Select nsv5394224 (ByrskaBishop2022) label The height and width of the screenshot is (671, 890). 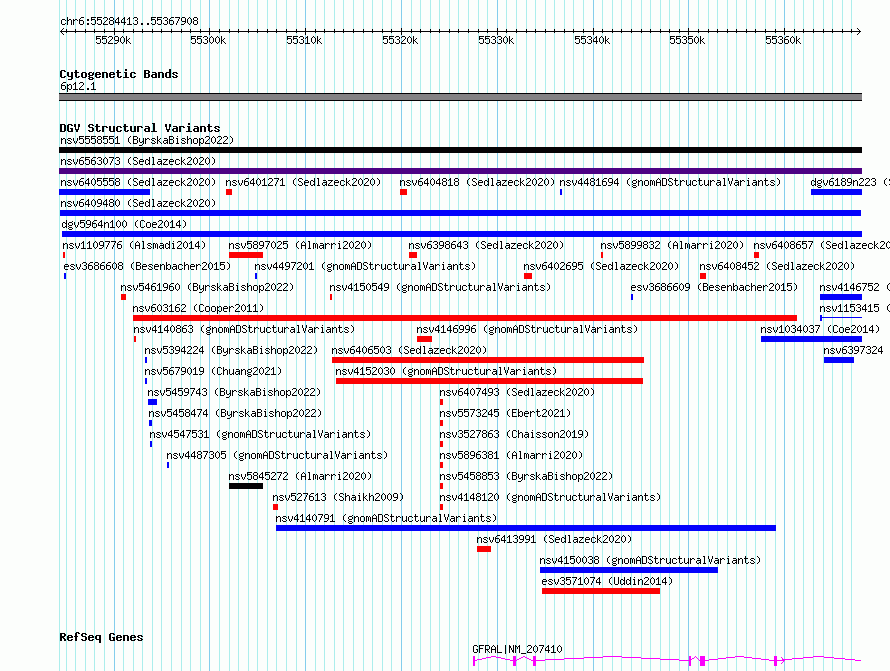tap(231, 350)
